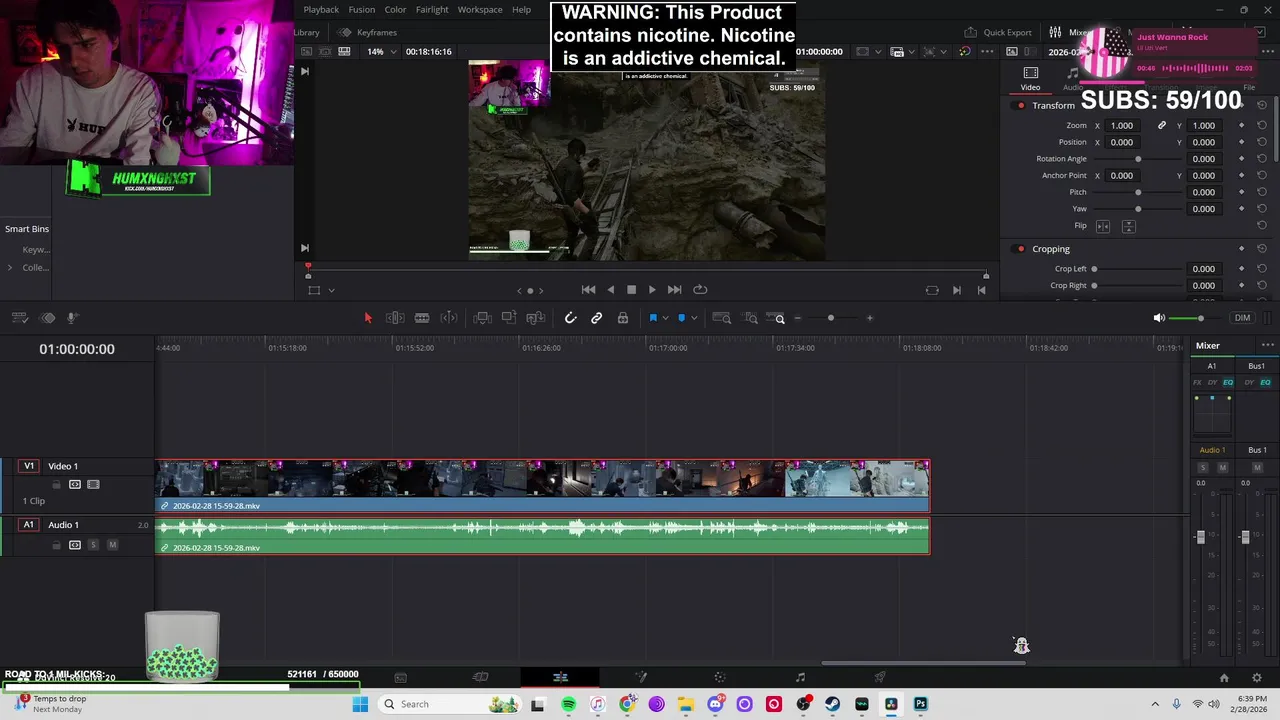Click the Replace Clip tool icon
Viewport: 1280px width, 720px height.
536,318
